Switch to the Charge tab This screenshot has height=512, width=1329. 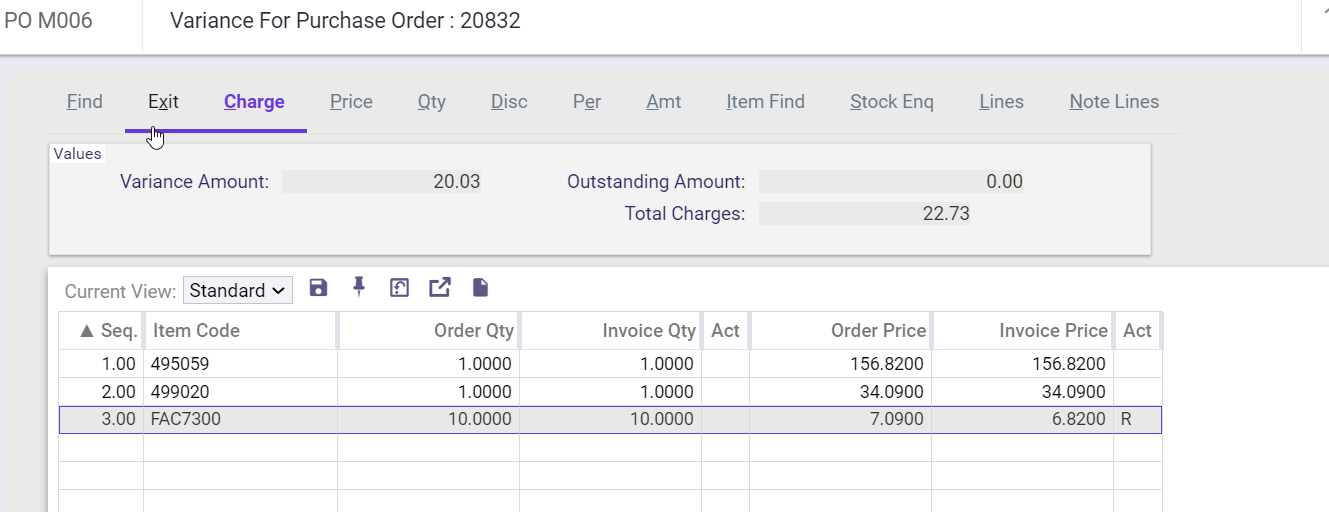pos(254,102)
